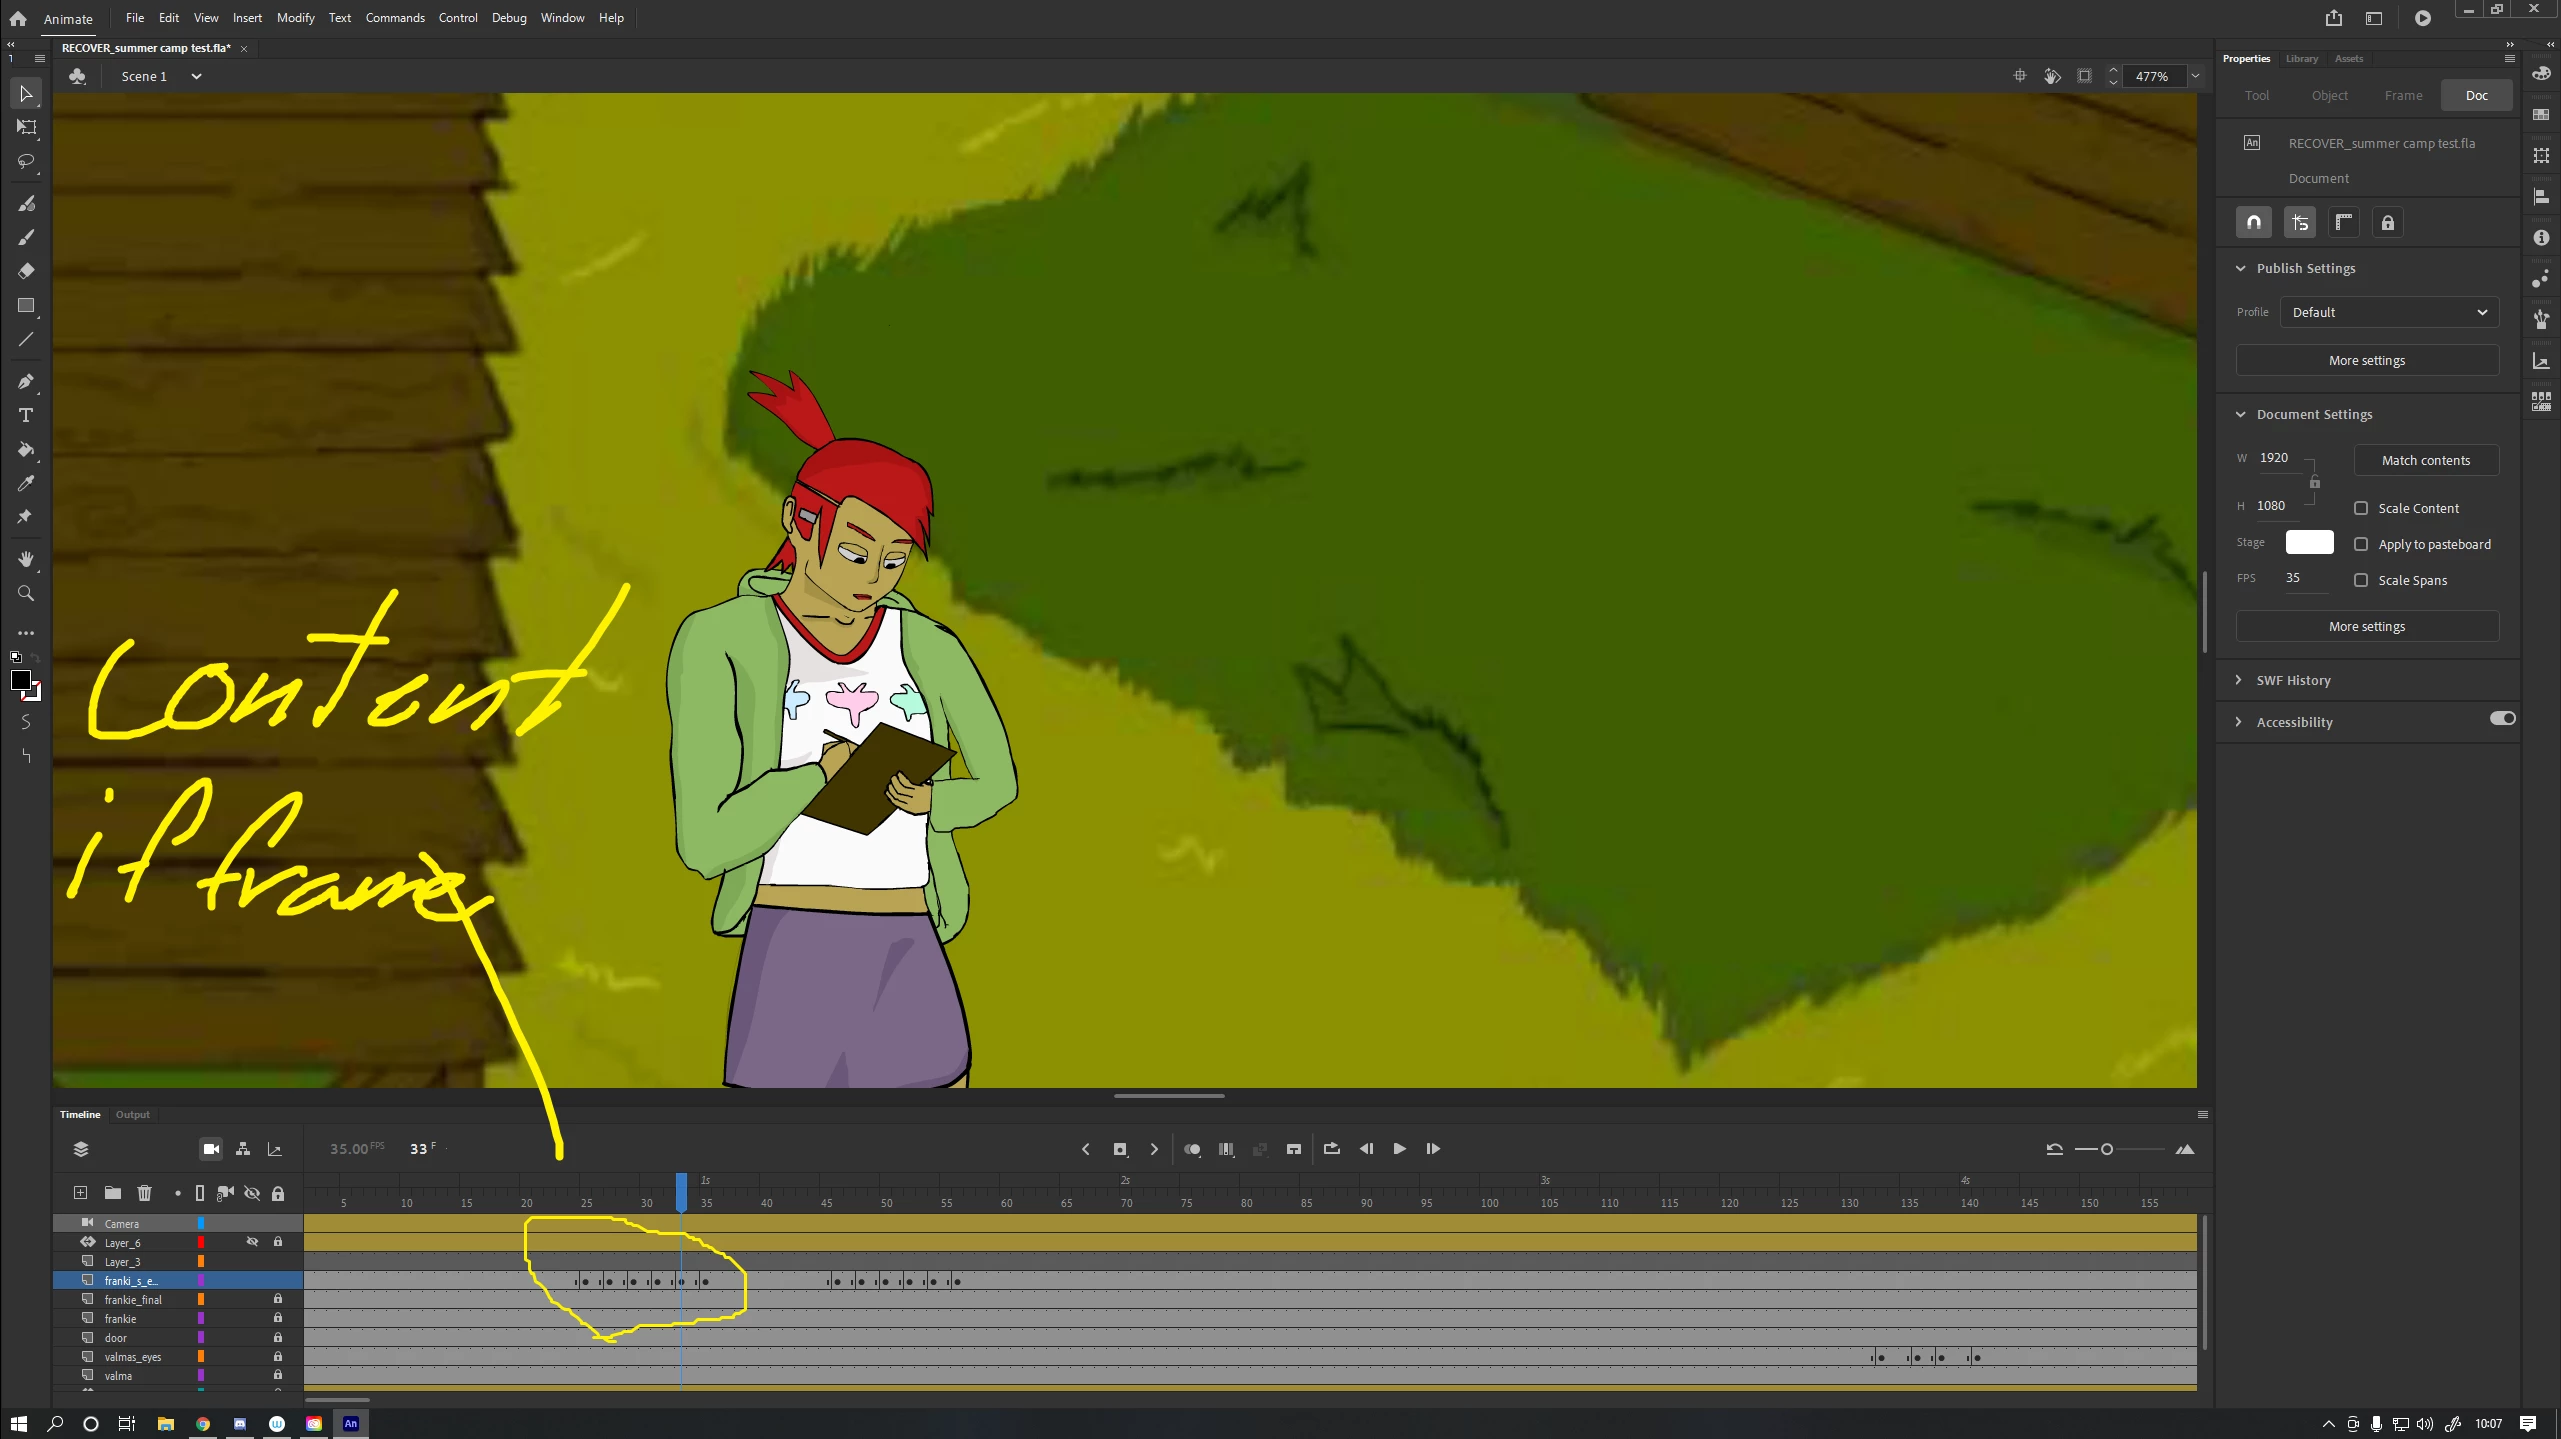
Task: Toggle the Accessibility switch
Action: coord(2502,718)
